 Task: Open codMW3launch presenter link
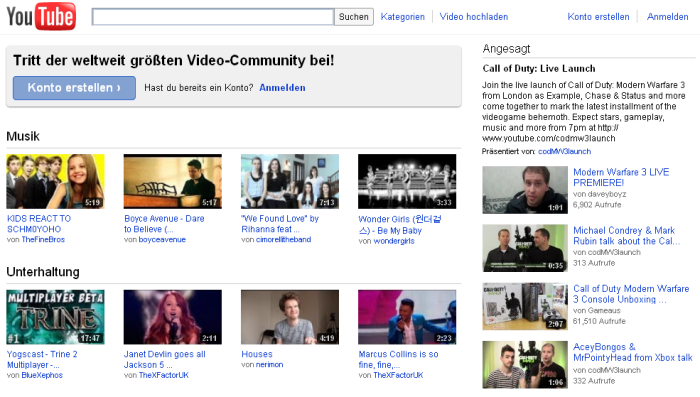564,151
